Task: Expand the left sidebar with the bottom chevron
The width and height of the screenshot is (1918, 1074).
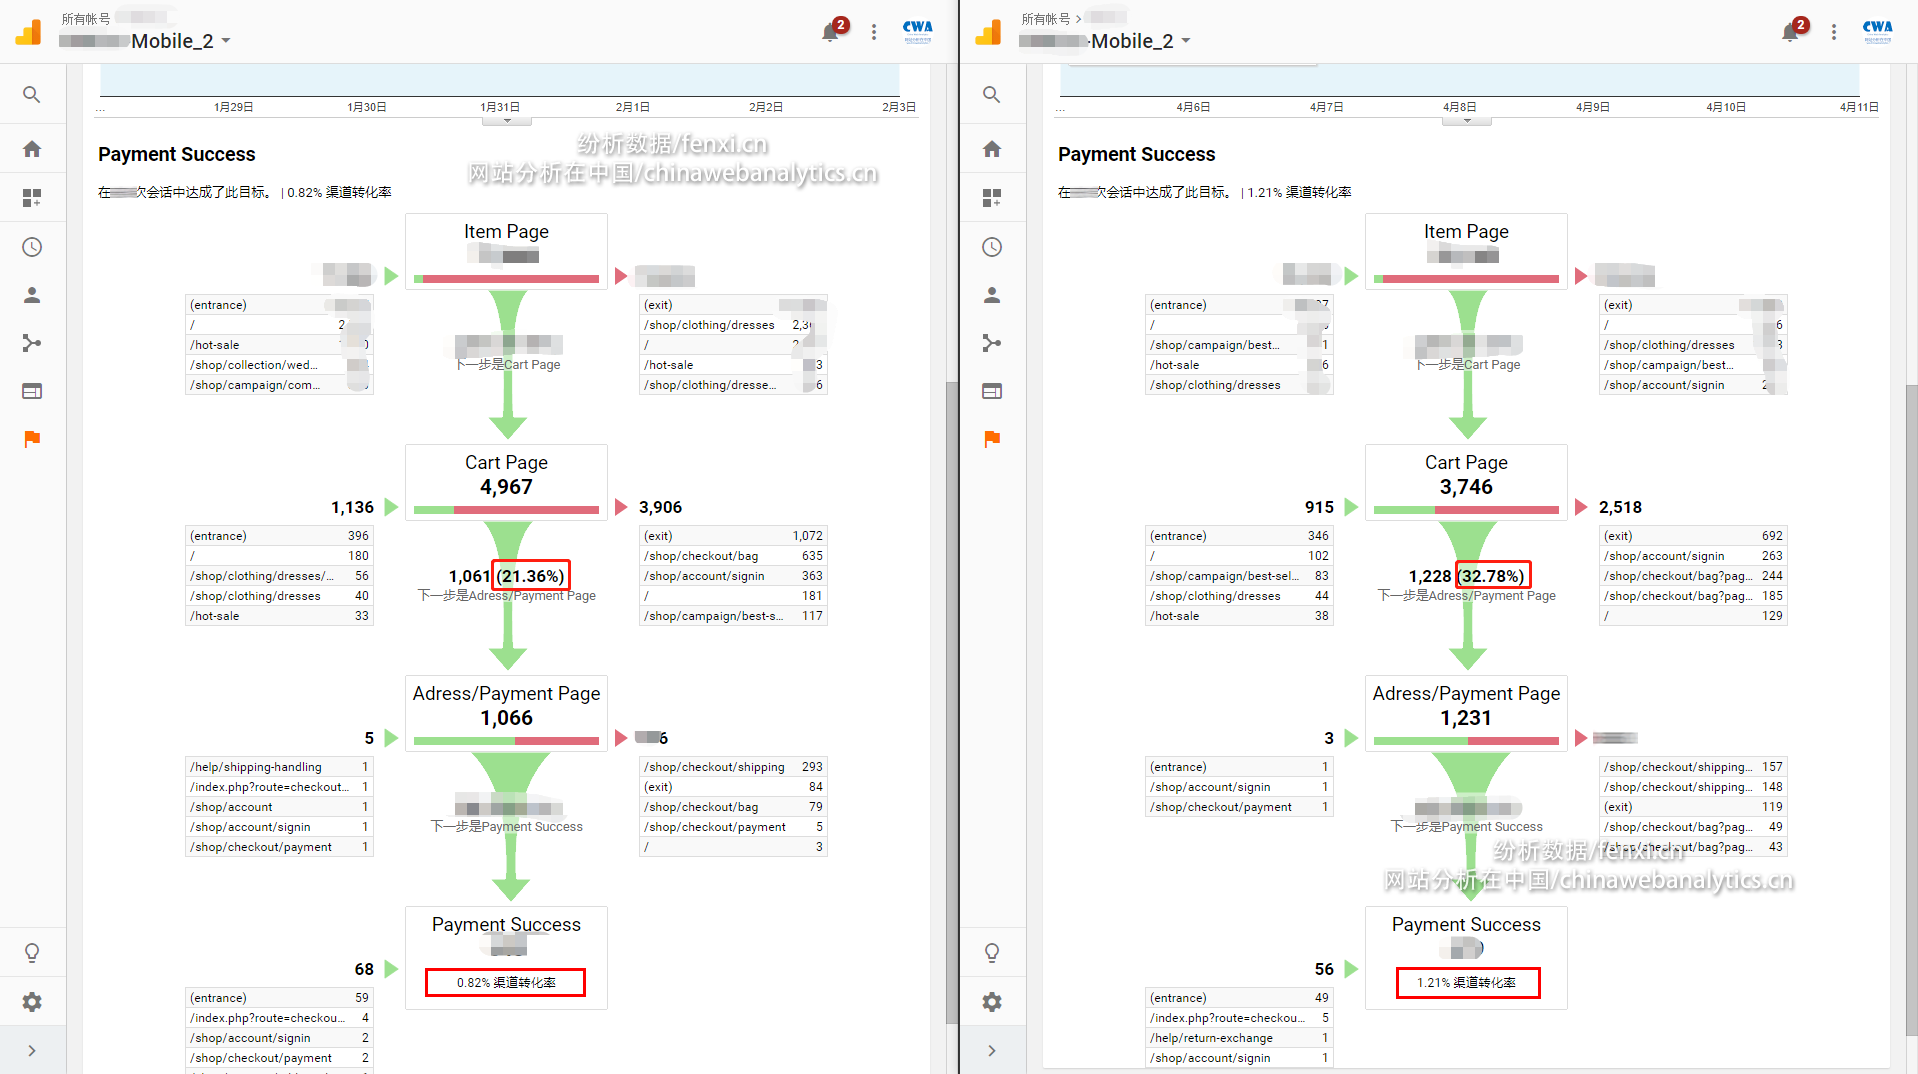Action: [32, 1051]
